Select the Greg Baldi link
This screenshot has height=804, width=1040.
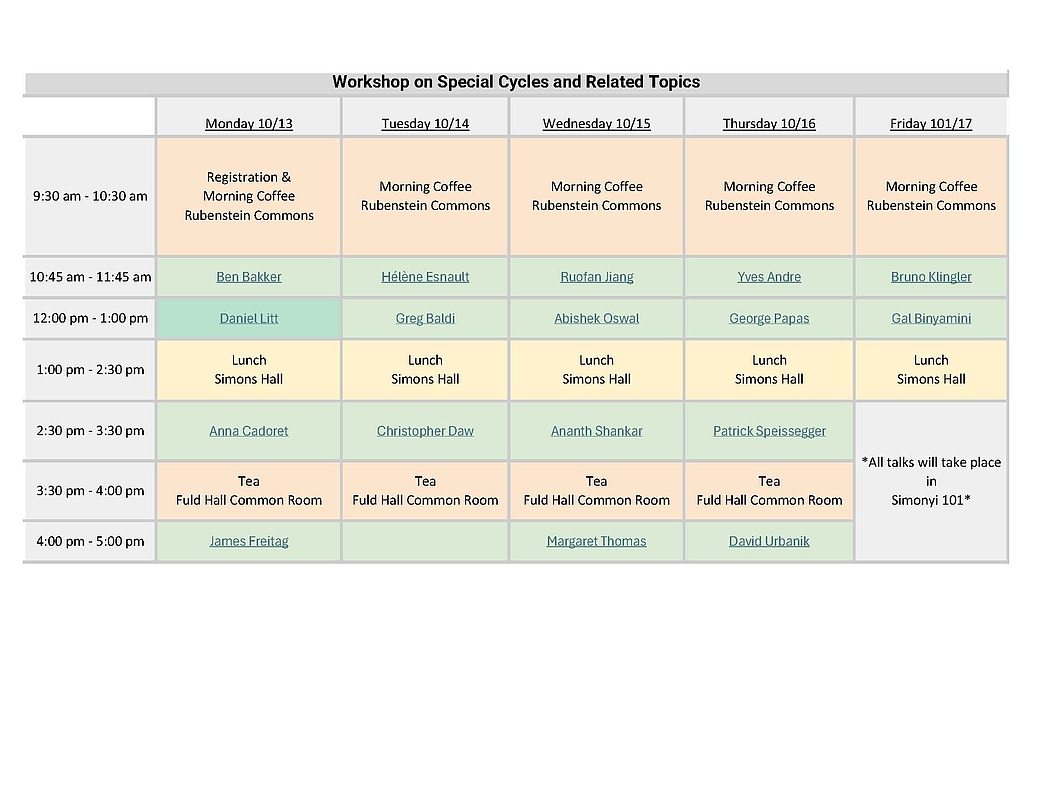(425, 319)
